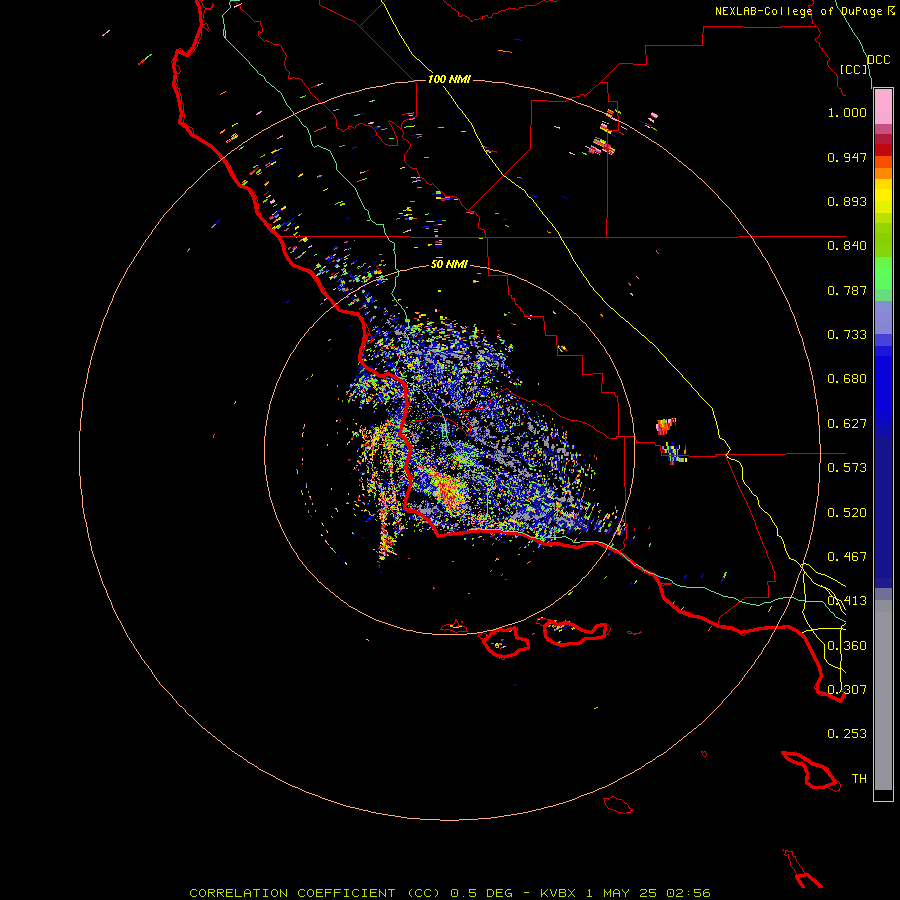The image size is (900, 900).
Task: Click the 0.893 scale value
Action: [x=847, y=201]
